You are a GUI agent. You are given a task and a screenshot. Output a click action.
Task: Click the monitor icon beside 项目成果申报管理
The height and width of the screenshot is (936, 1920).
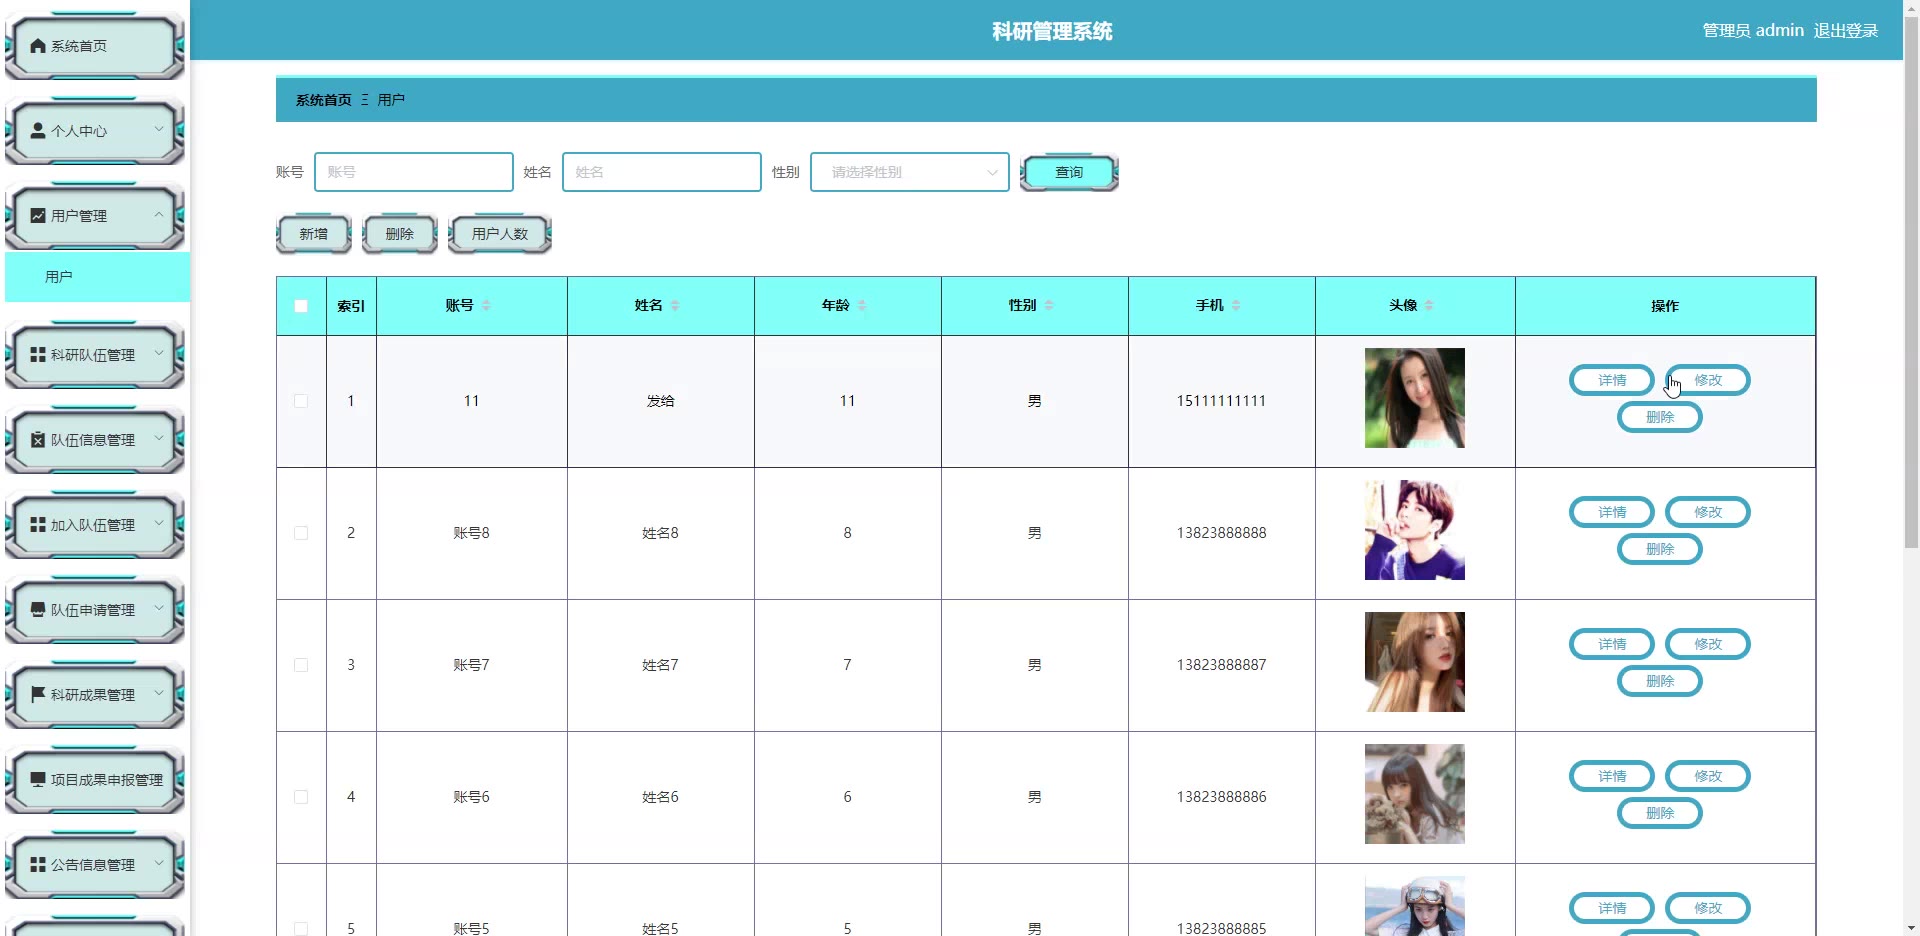[38, 780]
